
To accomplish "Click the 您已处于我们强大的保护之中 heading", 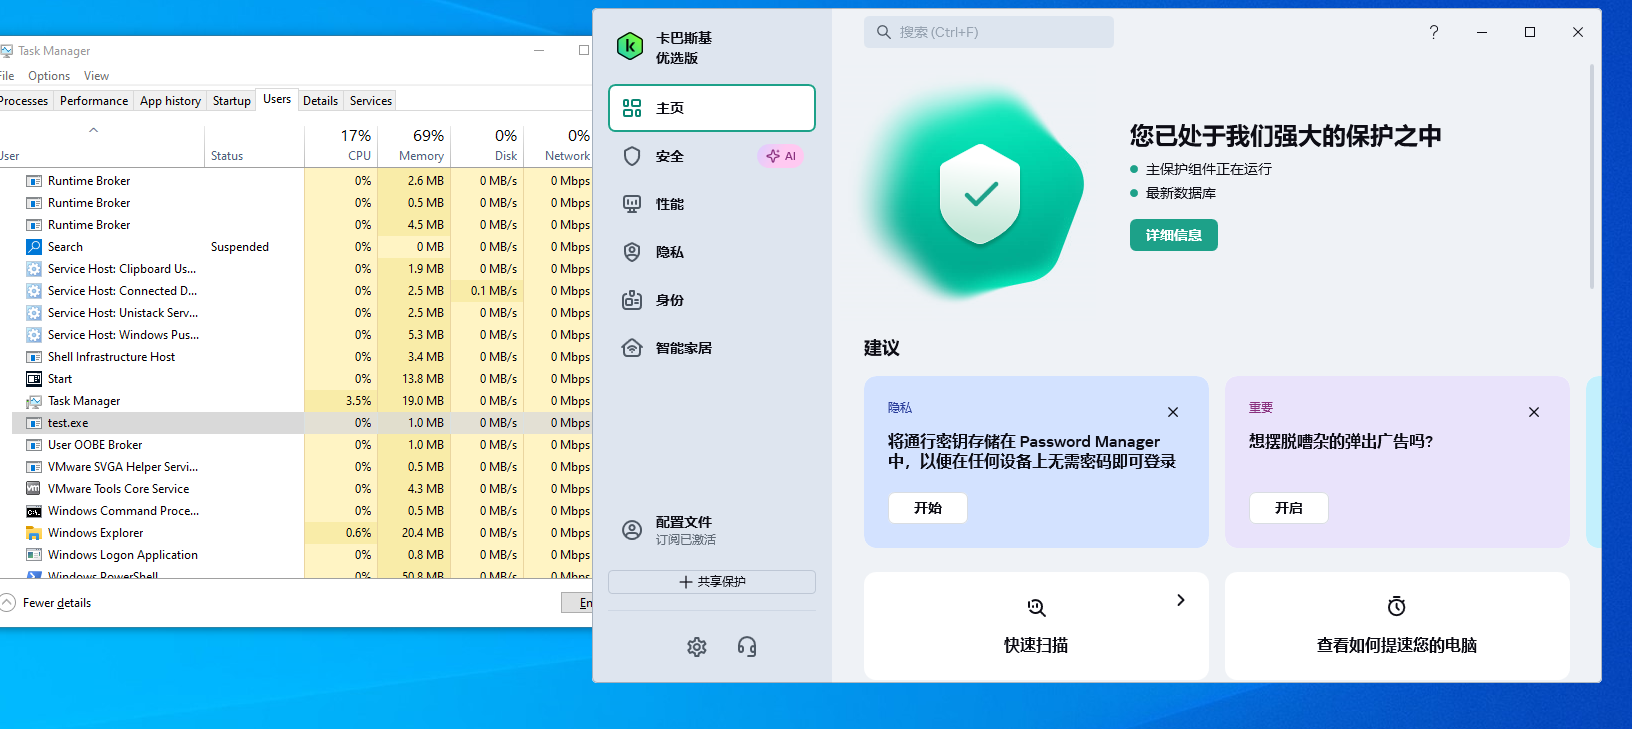I will 1286,136.
